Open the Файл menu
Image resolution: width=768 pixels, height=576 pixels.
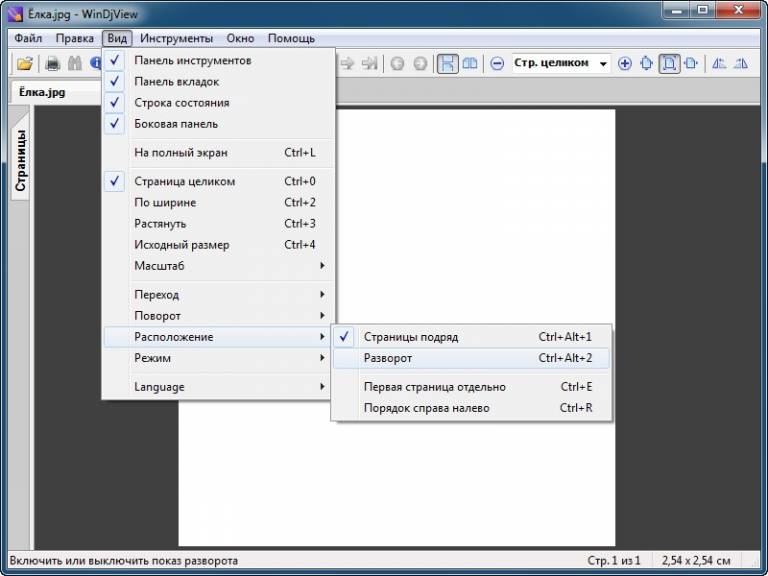(28, 38)
